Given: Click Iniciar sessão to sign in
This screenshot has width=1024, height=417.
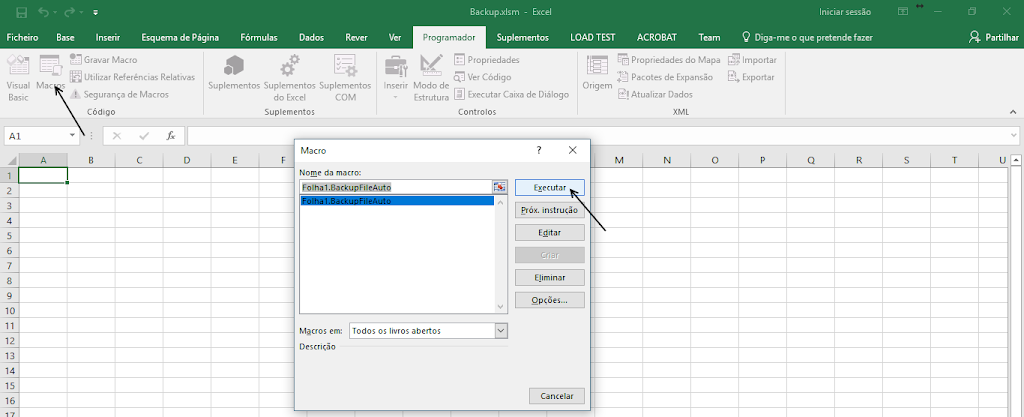Looking at the screenshot, I should 845,12.
